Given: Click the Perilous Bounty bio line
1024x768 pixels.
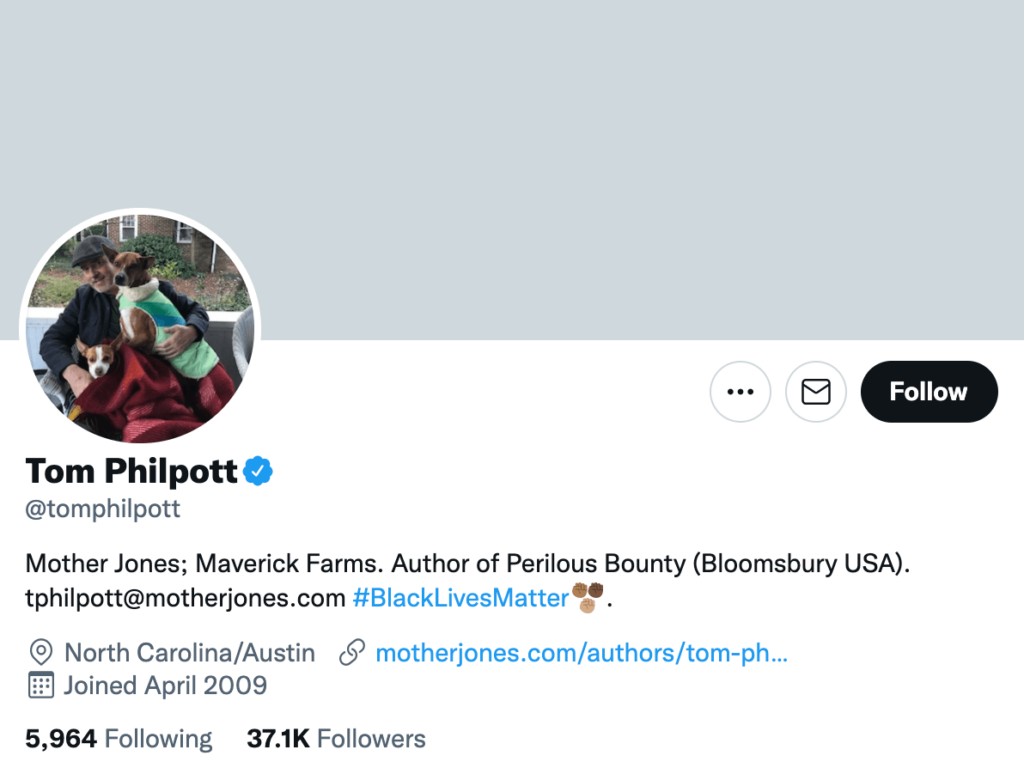Looking at the screenshot, I should (468, 563).
